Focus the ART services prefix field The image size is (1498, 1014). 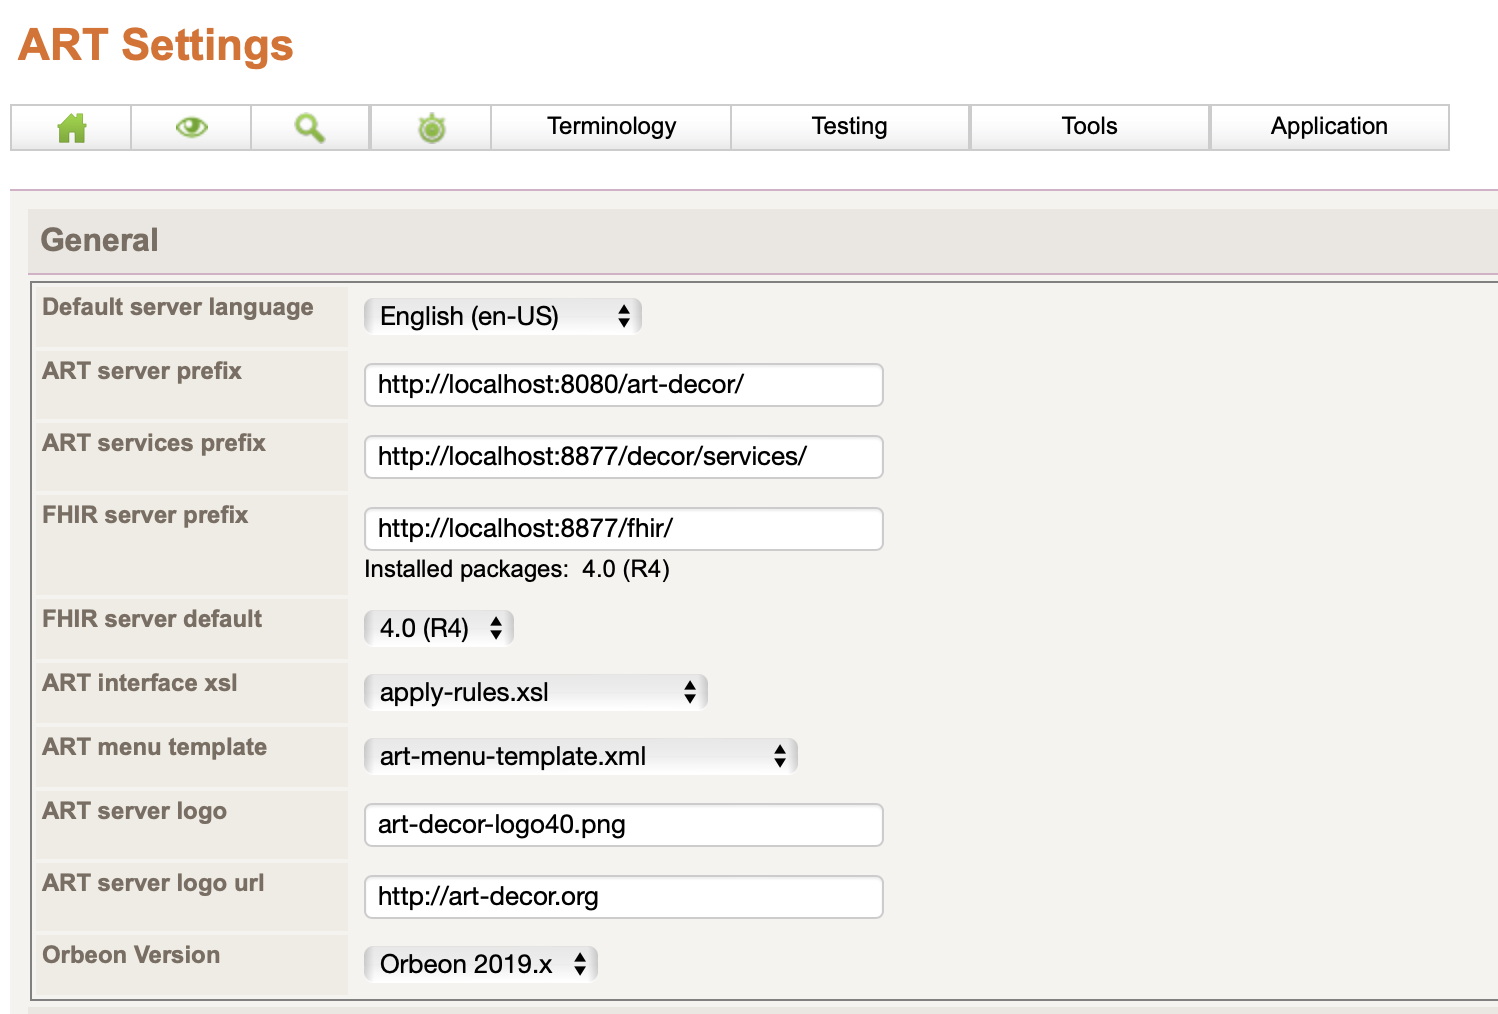[x=623, y=457]
